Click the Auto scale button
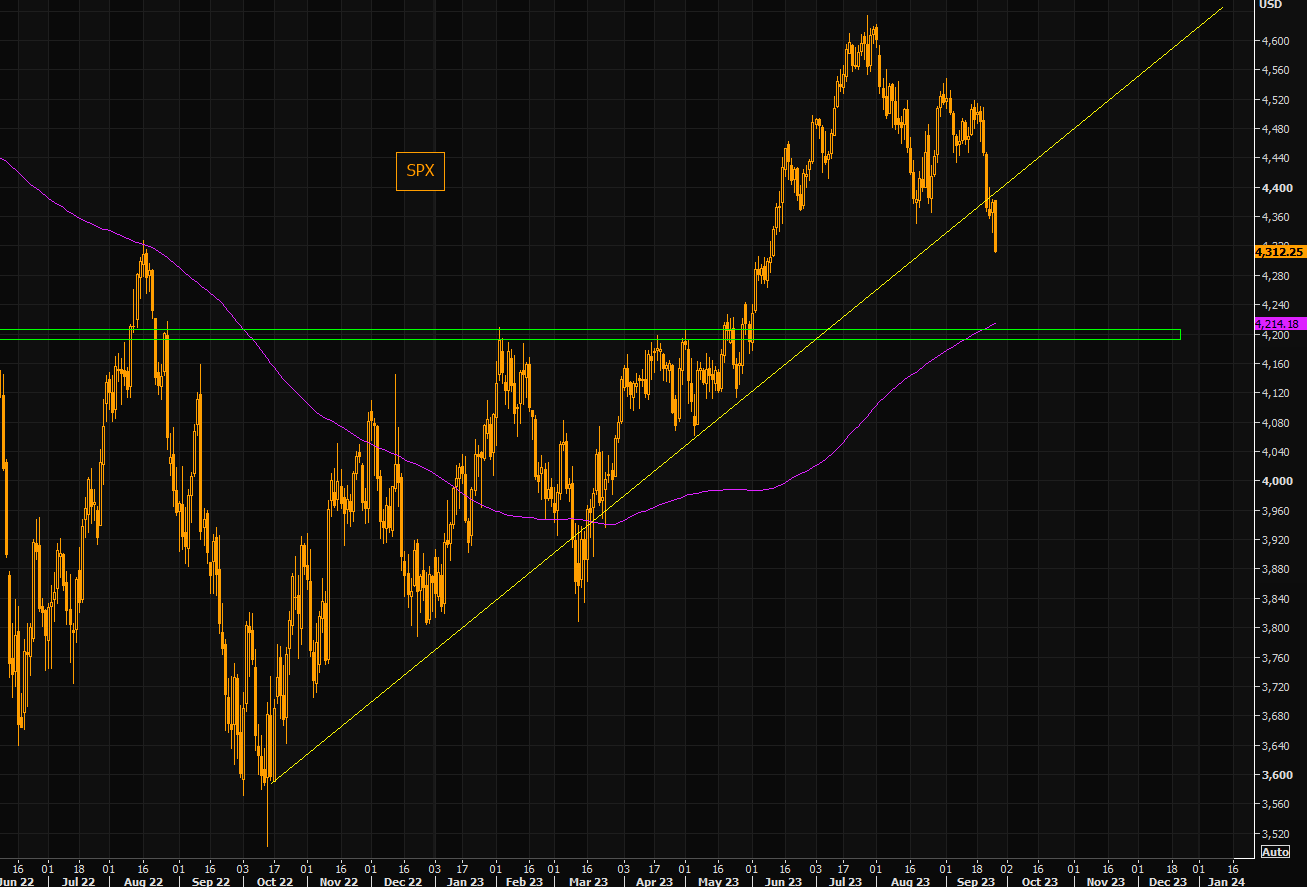Screen dimensions: 1307x887 [x=1275, y=852]
